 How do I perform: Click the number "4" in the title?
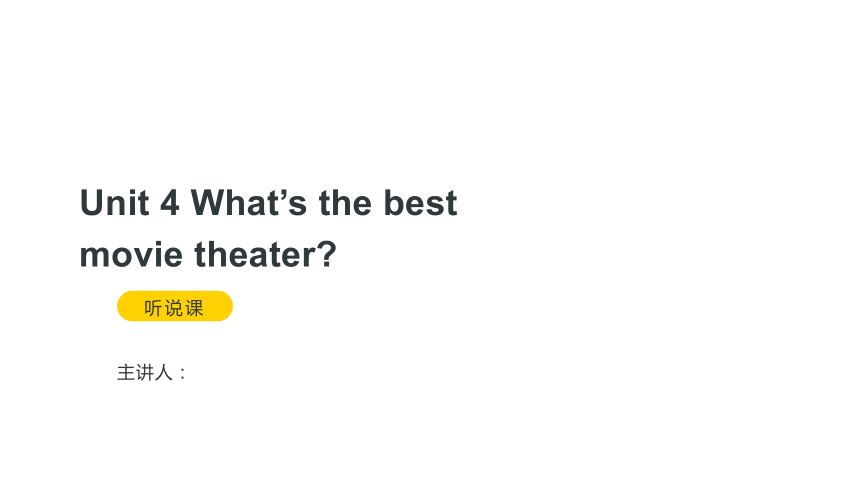point(169,203)
